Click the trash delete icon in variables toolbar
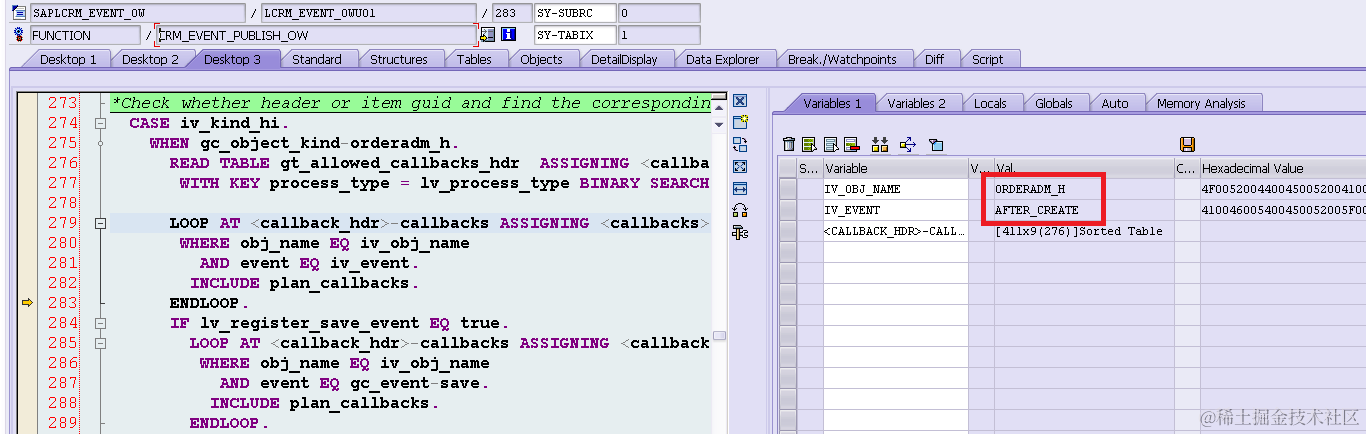The image size is (1366, 434). tap(789, 145)
